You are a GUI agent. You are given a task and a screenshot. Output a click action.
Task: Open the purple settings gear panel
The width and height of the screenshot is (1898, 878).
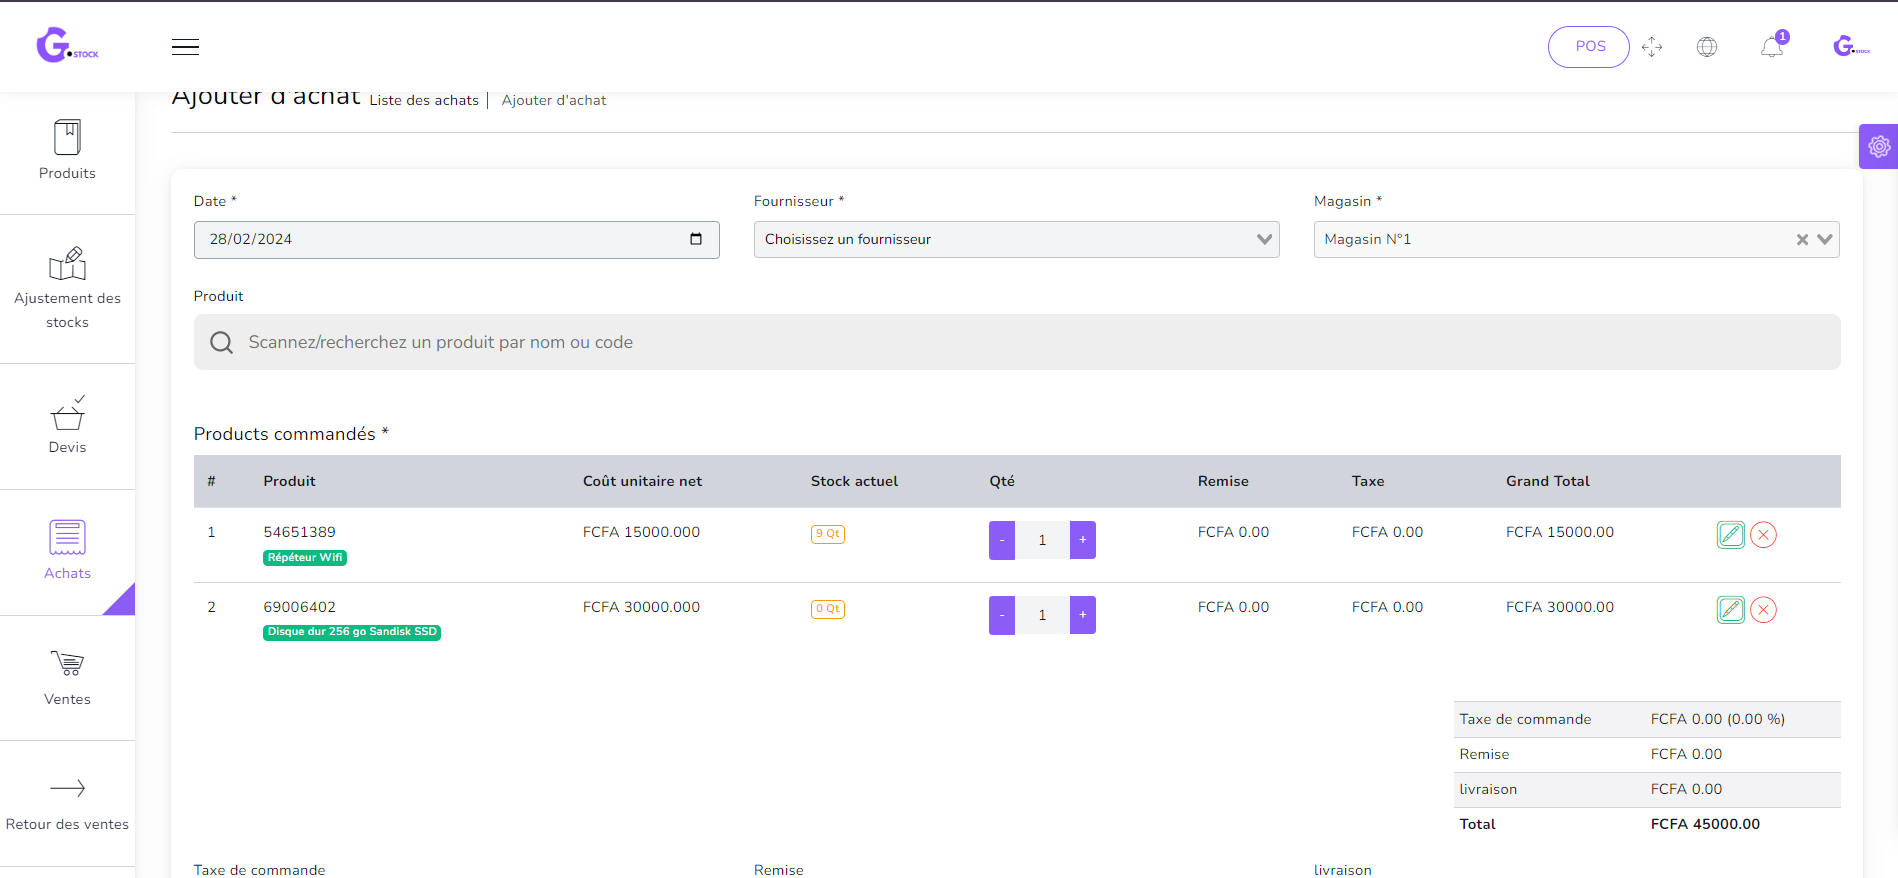coord(1879,147)
